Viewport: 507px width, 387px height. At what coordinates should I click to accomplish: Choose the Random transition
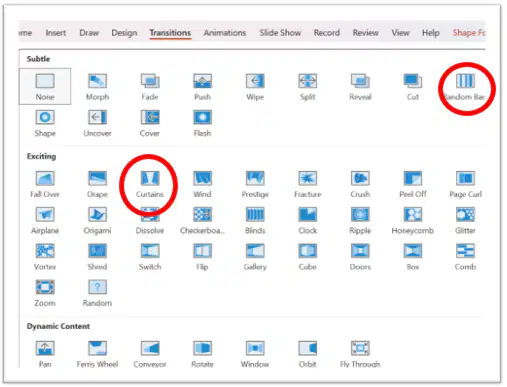pos(97,293)
